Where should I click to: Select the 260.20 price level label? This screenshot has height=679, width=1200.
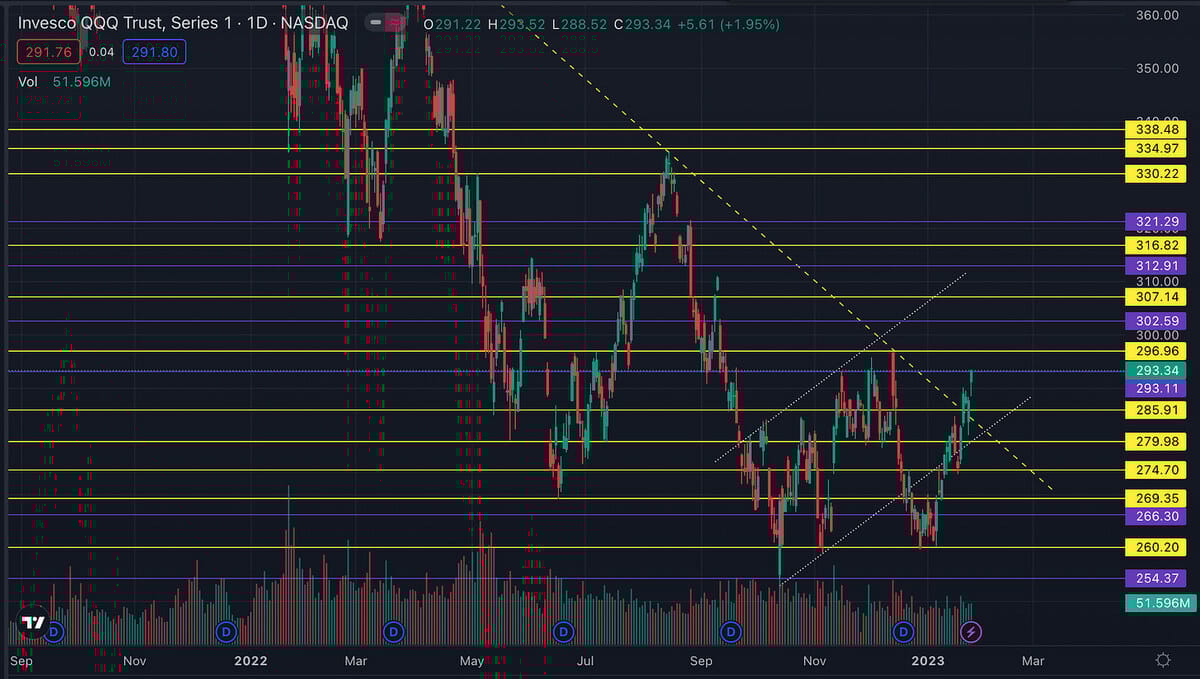[1158, 547]
